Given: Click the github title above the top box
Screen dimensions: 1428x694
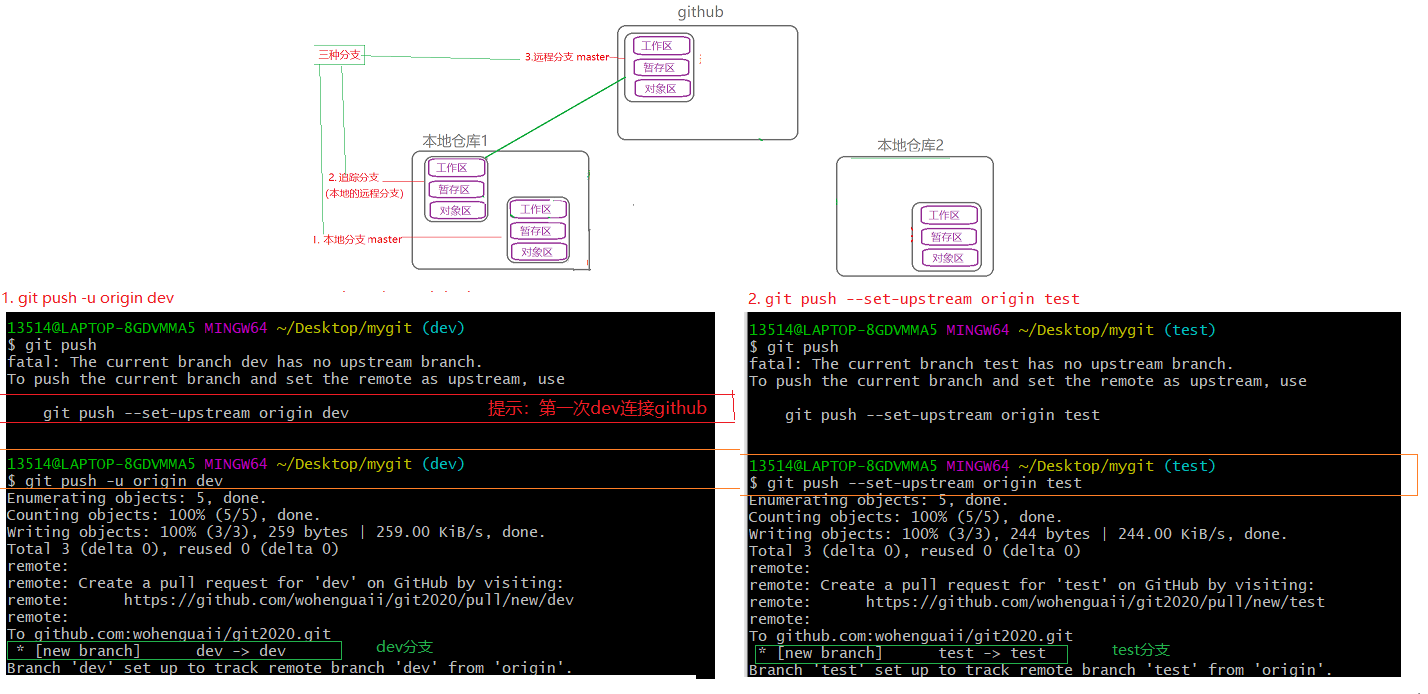Looking at the screenshot, I should pos(700,12).
